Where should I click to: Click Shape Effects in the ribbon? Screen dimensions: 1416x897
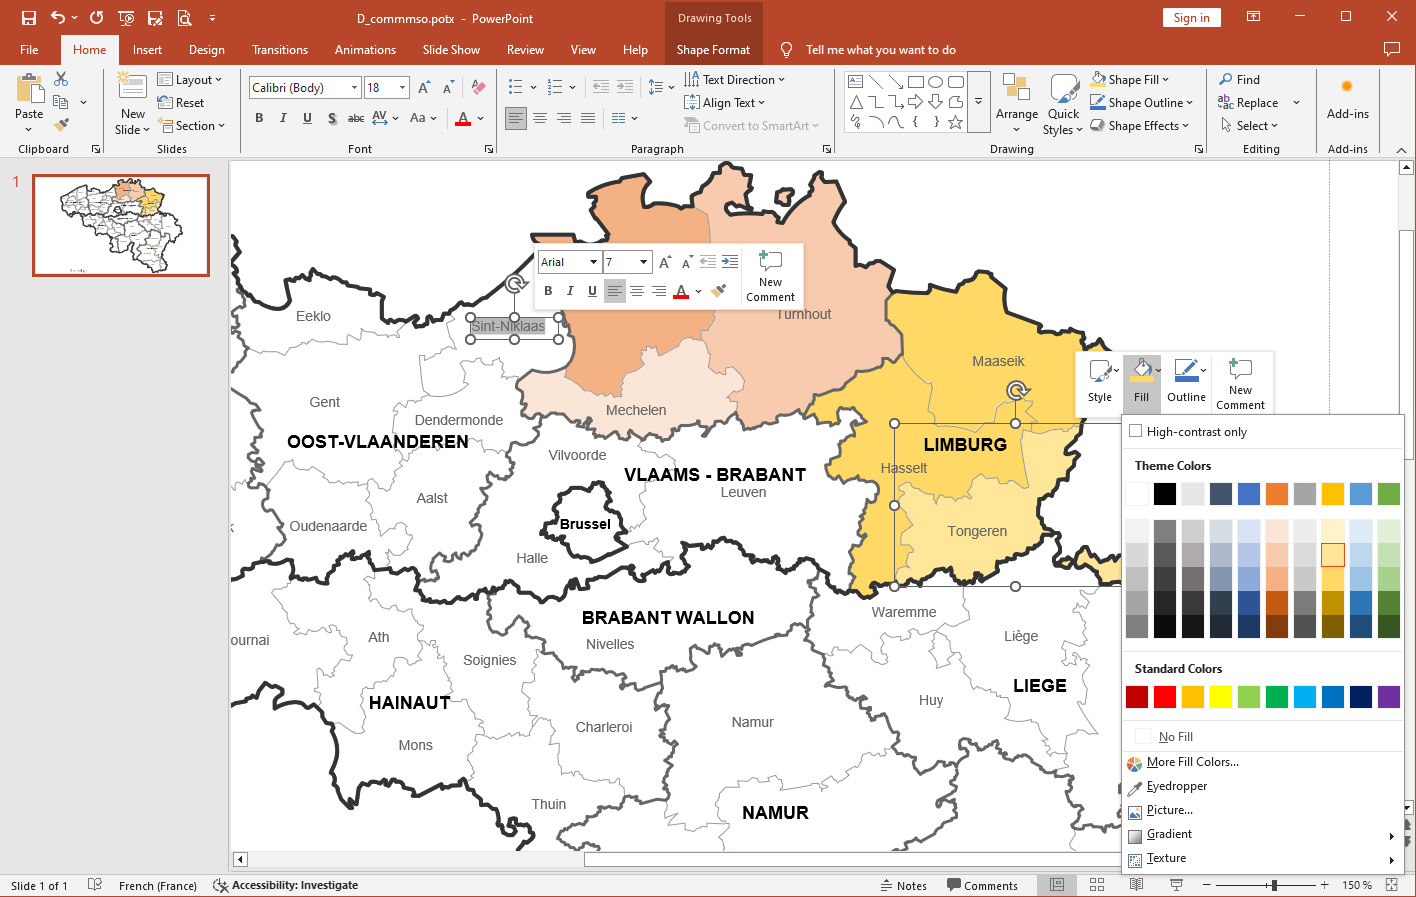click(x=1136, y=125)
